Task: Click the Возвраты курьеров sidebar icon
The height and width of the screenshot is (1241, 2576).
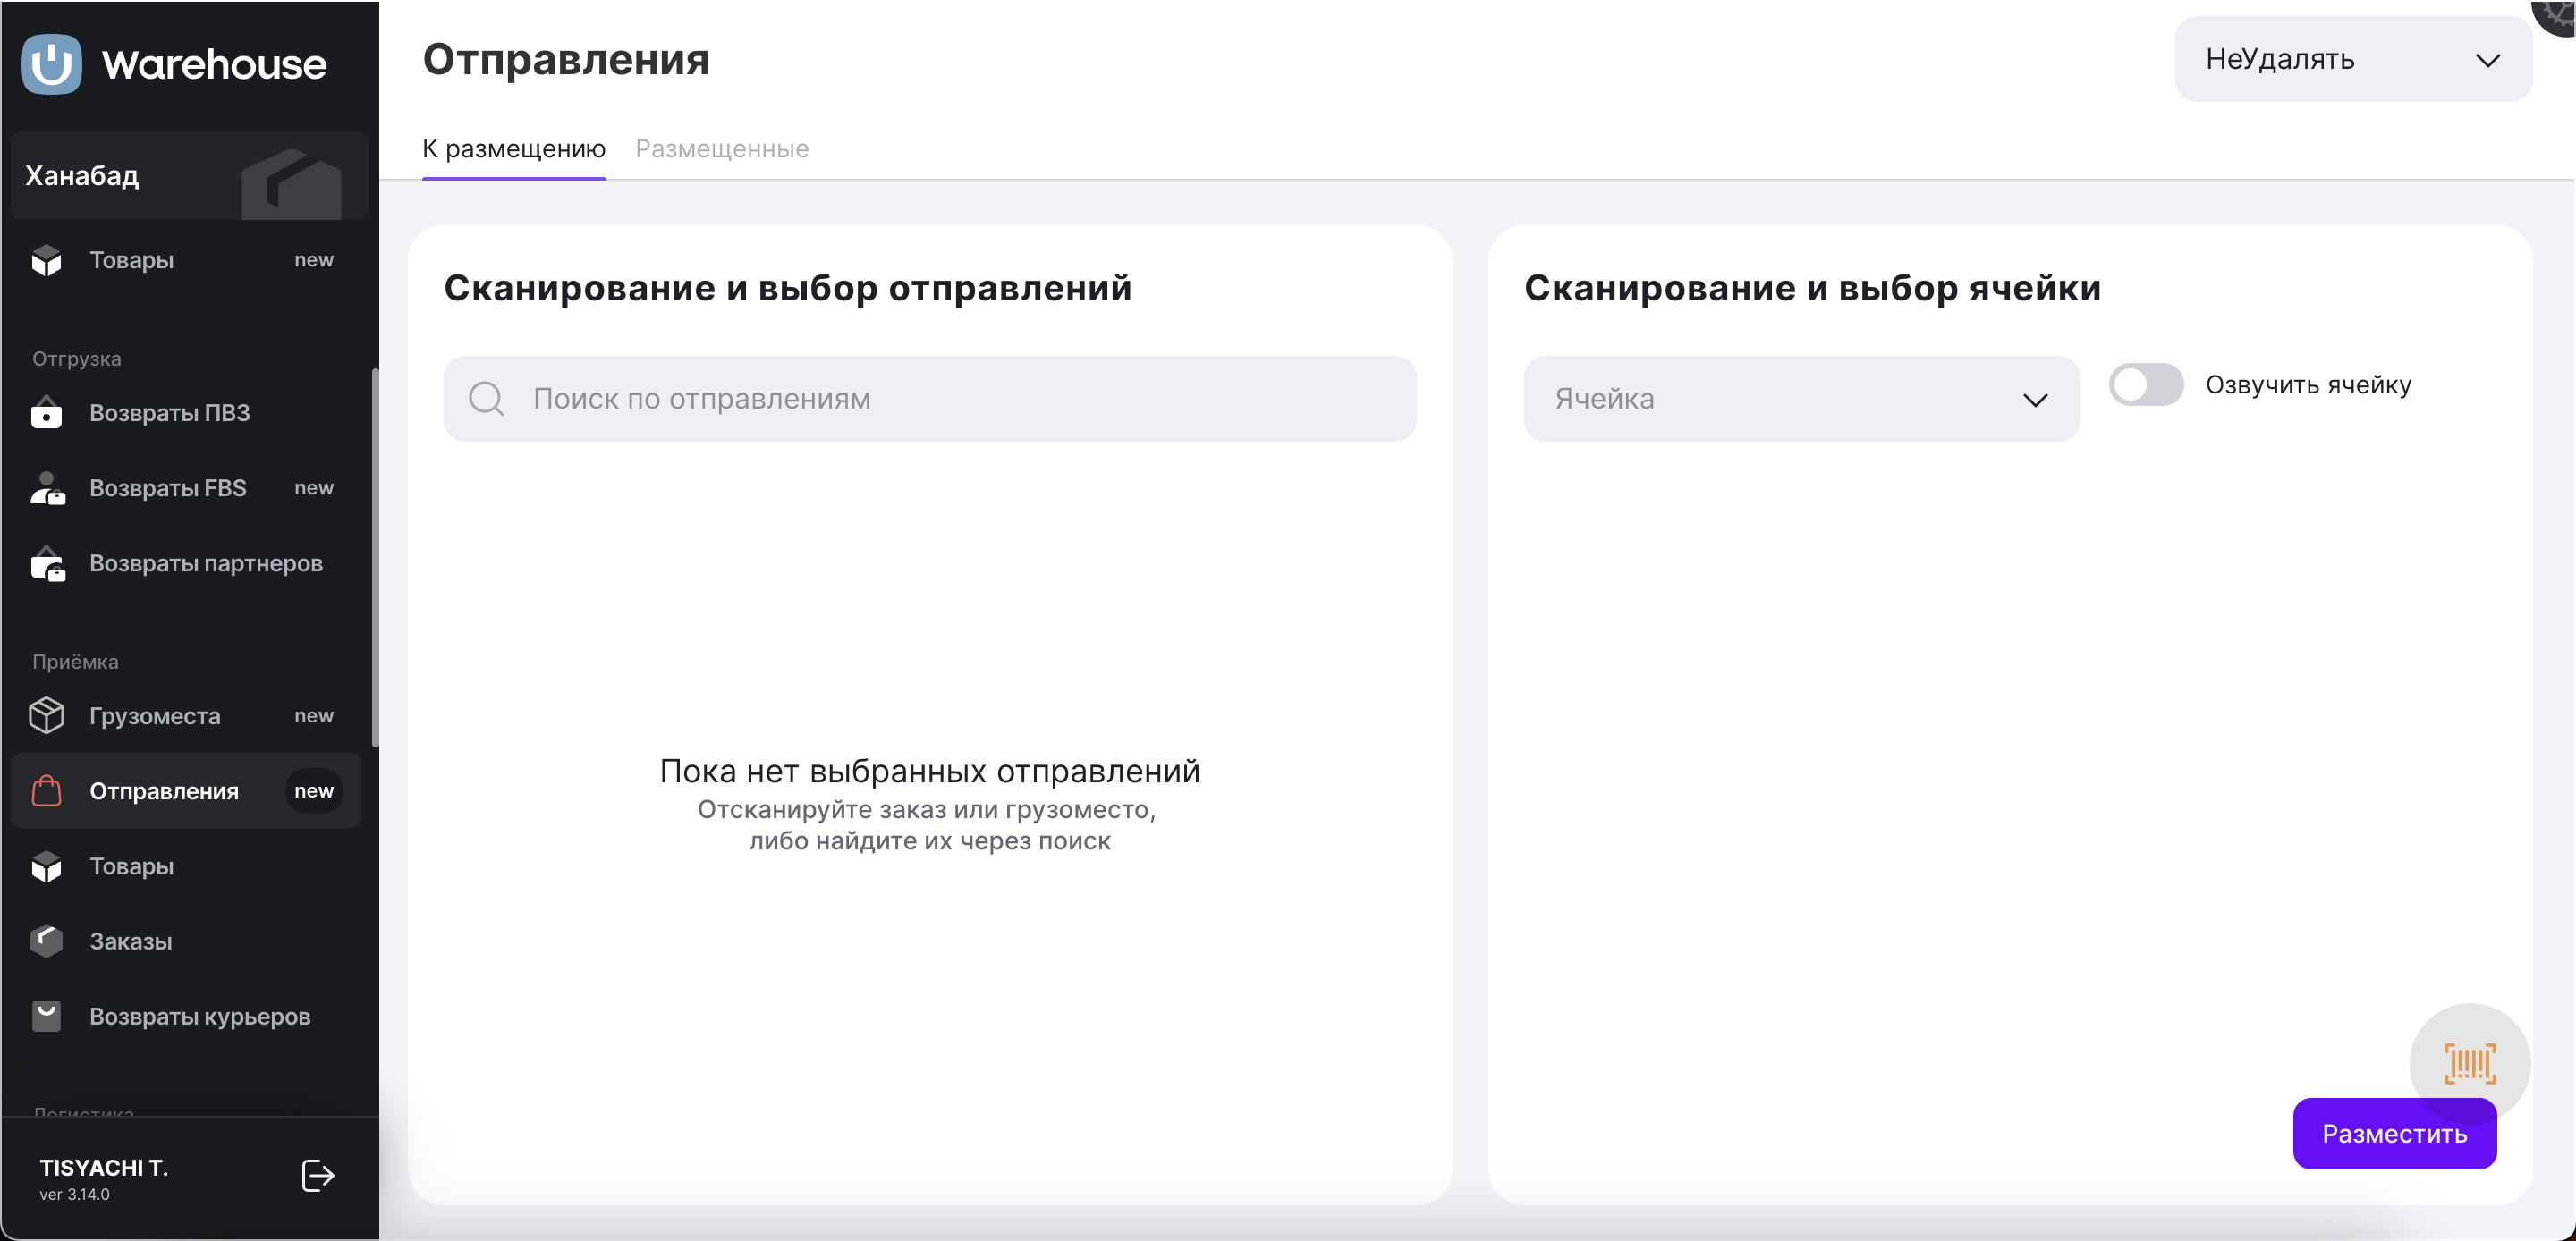Action: (x=46, y=1016)
